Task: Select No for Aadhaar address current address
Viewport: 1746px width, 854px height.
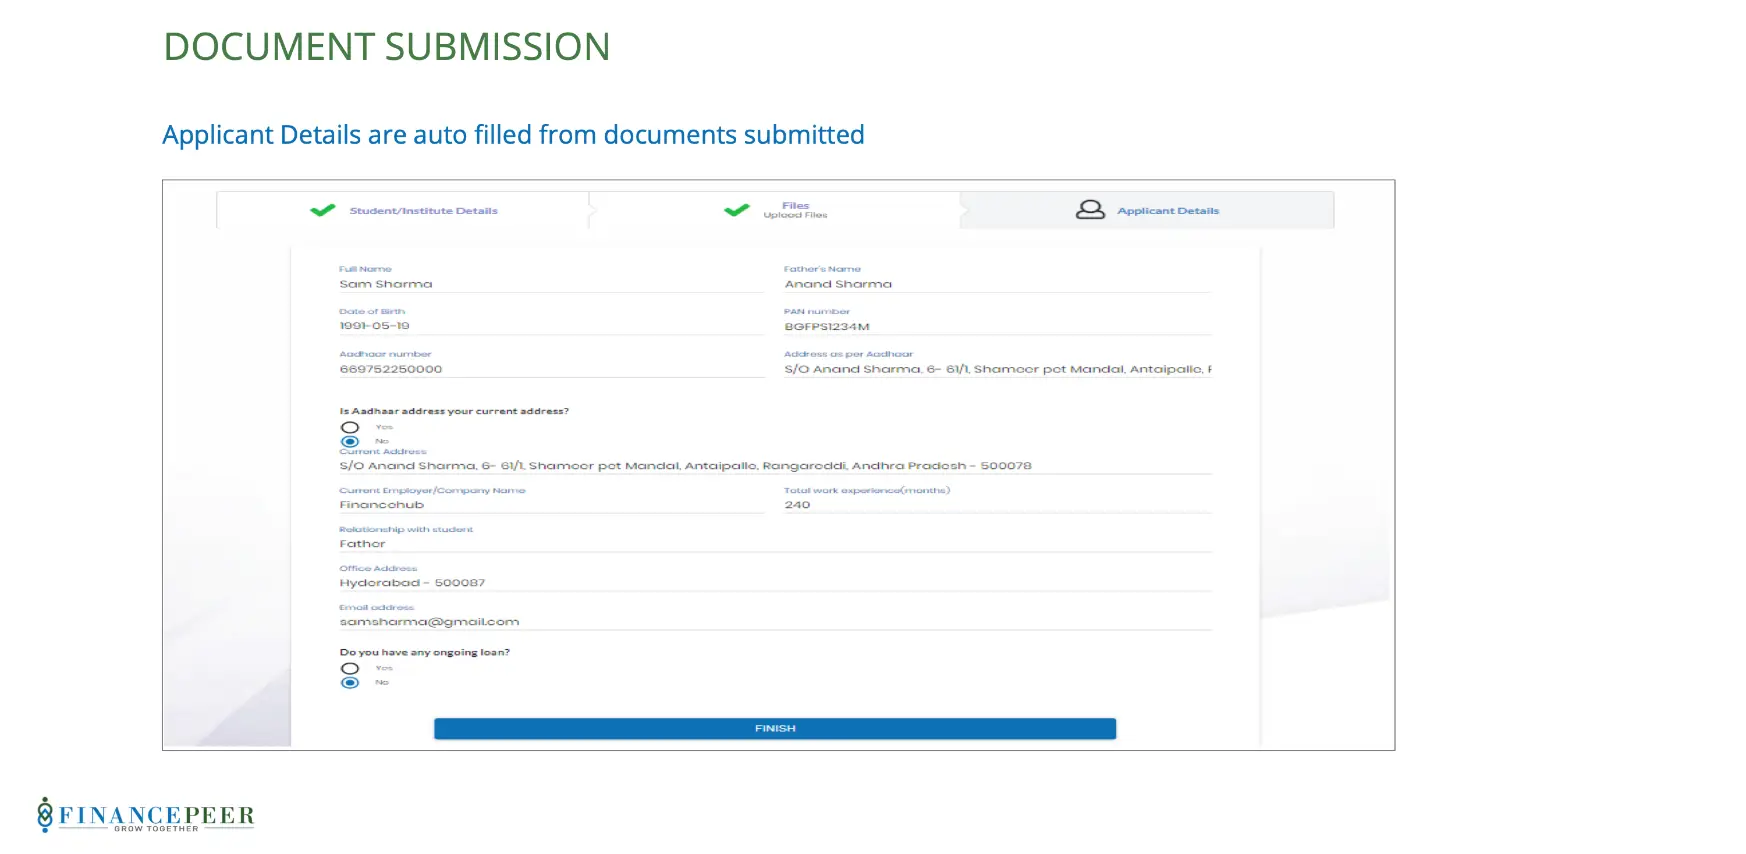Action: coord(350,441)
